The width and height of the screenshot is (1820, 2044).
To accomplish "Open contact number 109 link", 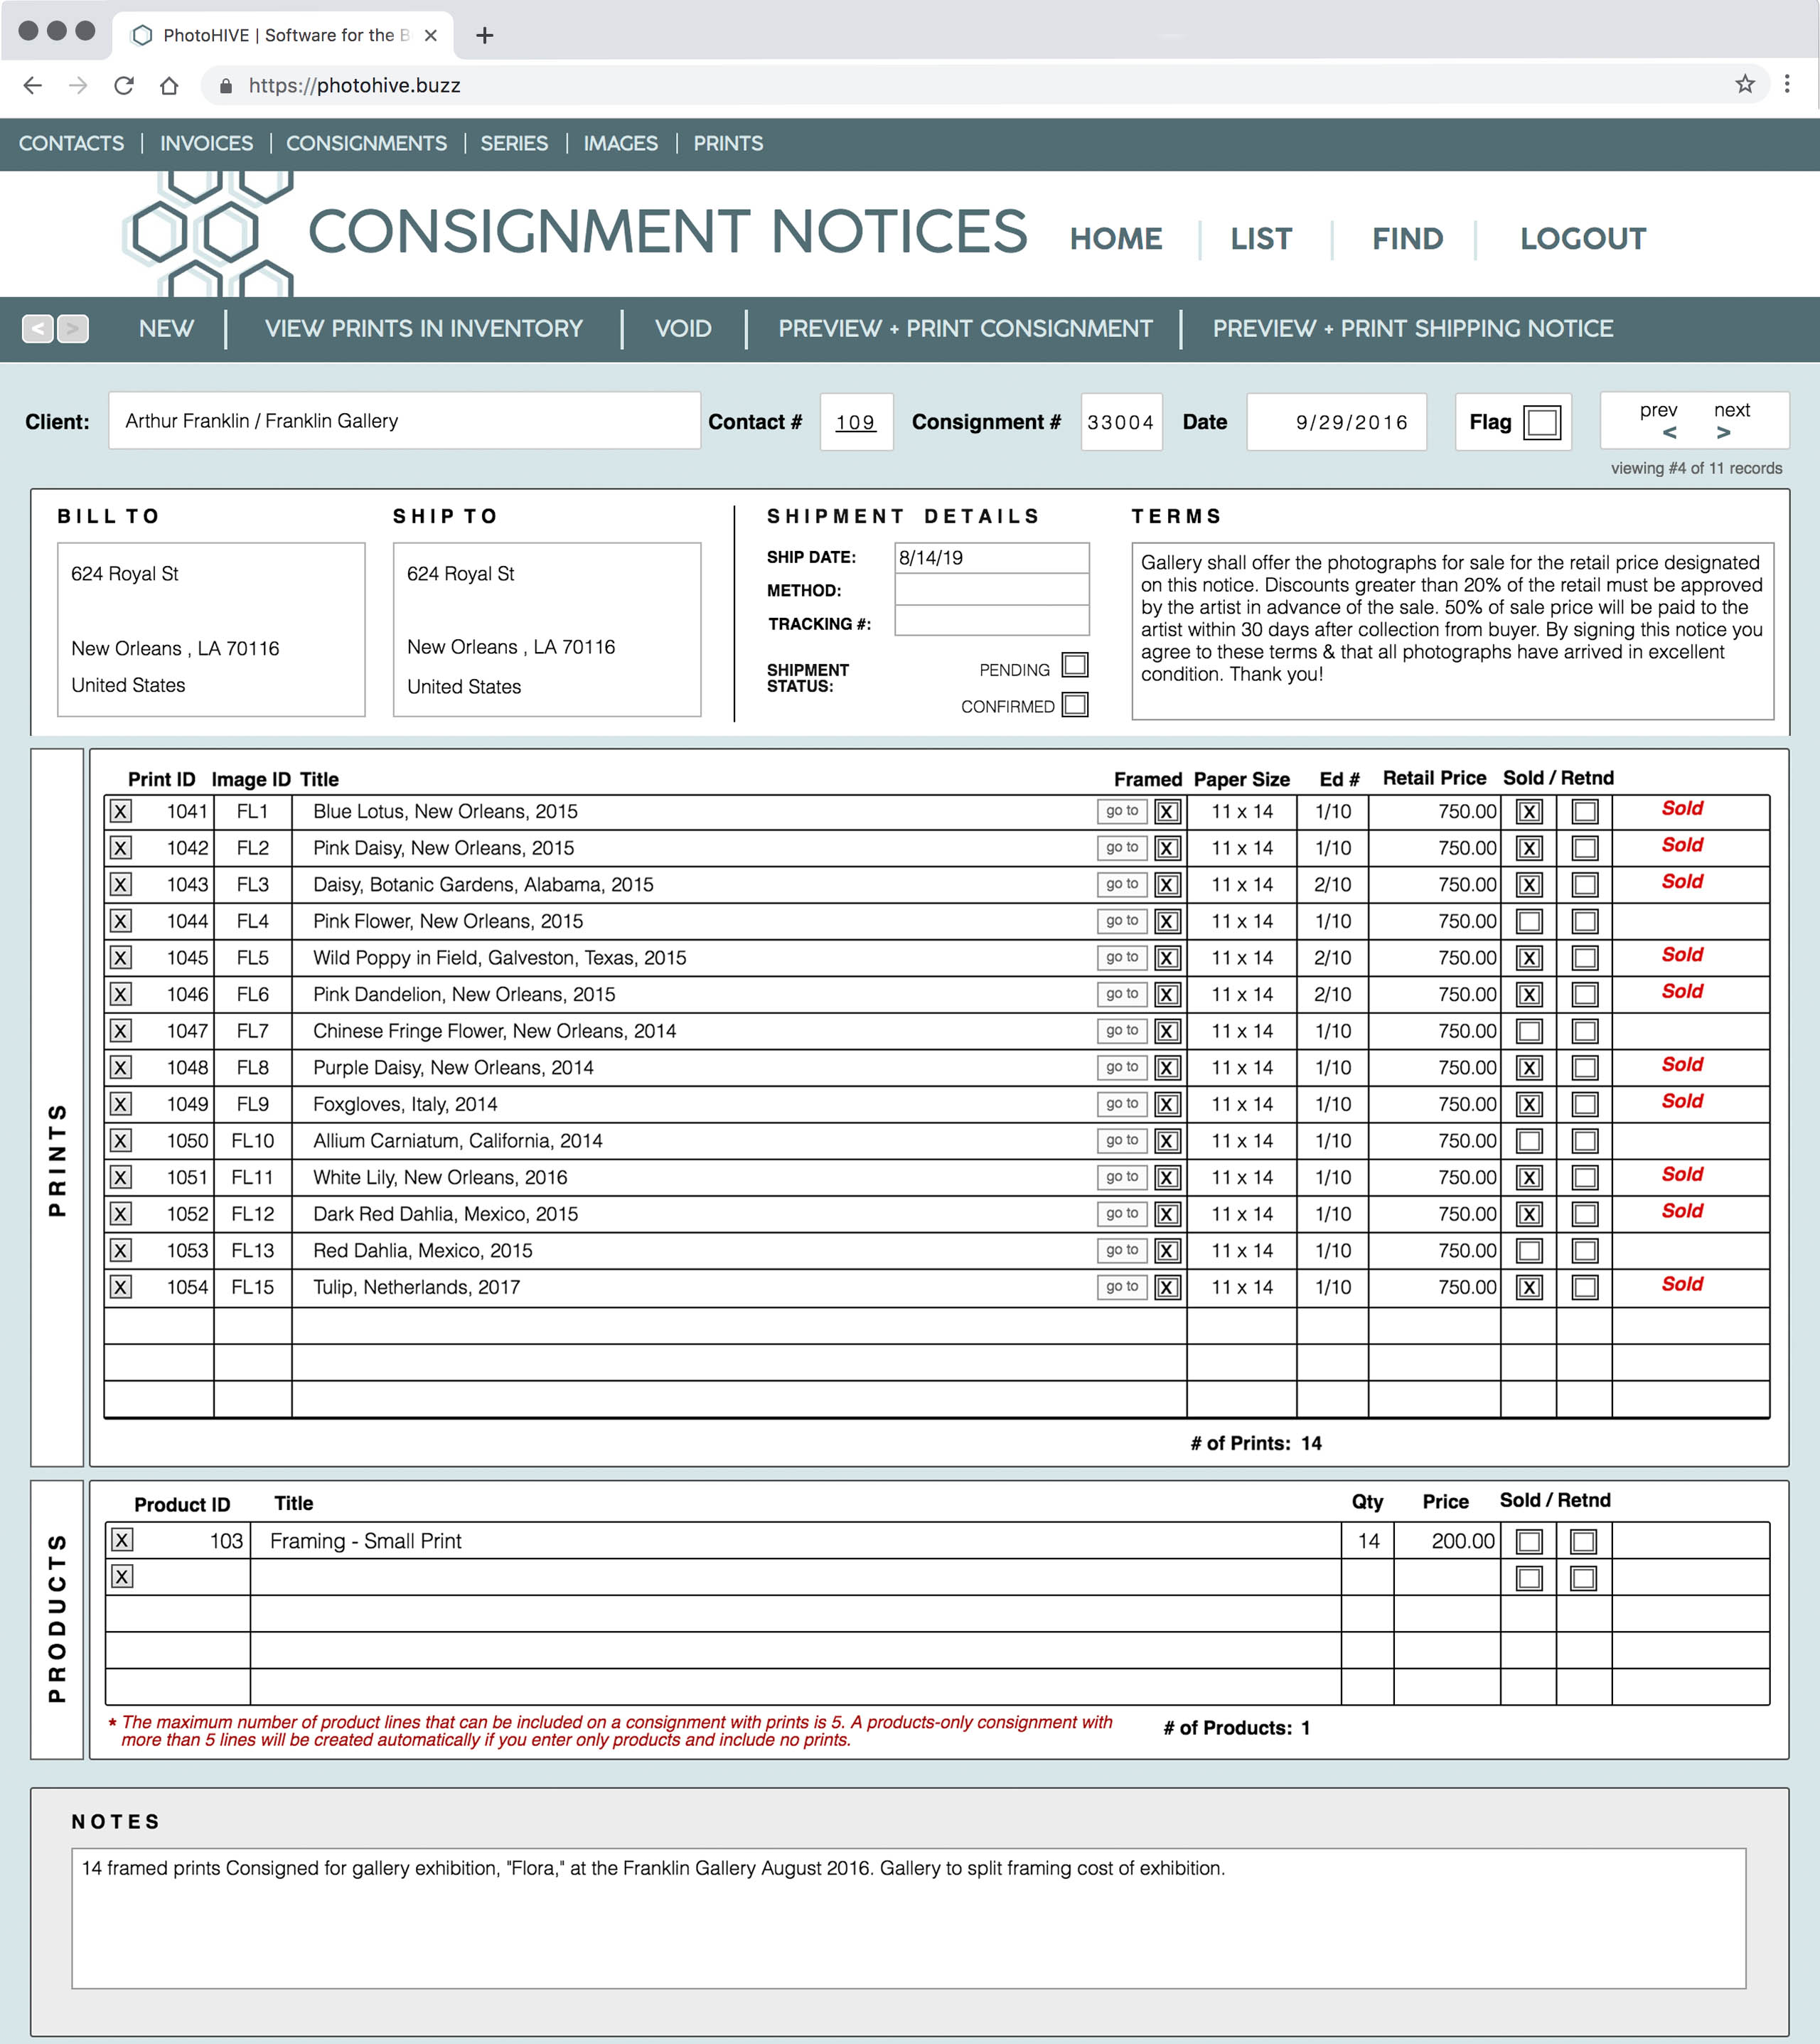I will tap(855, 422).
